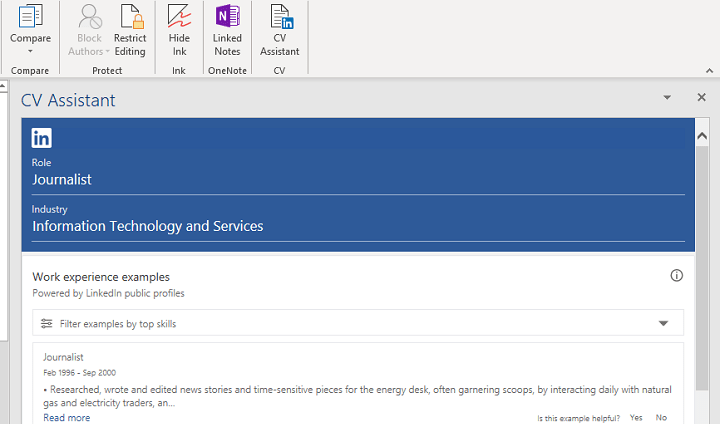Mark the example not helpful with No
This screenshot has height=424, width=720.
pos(661,418)
